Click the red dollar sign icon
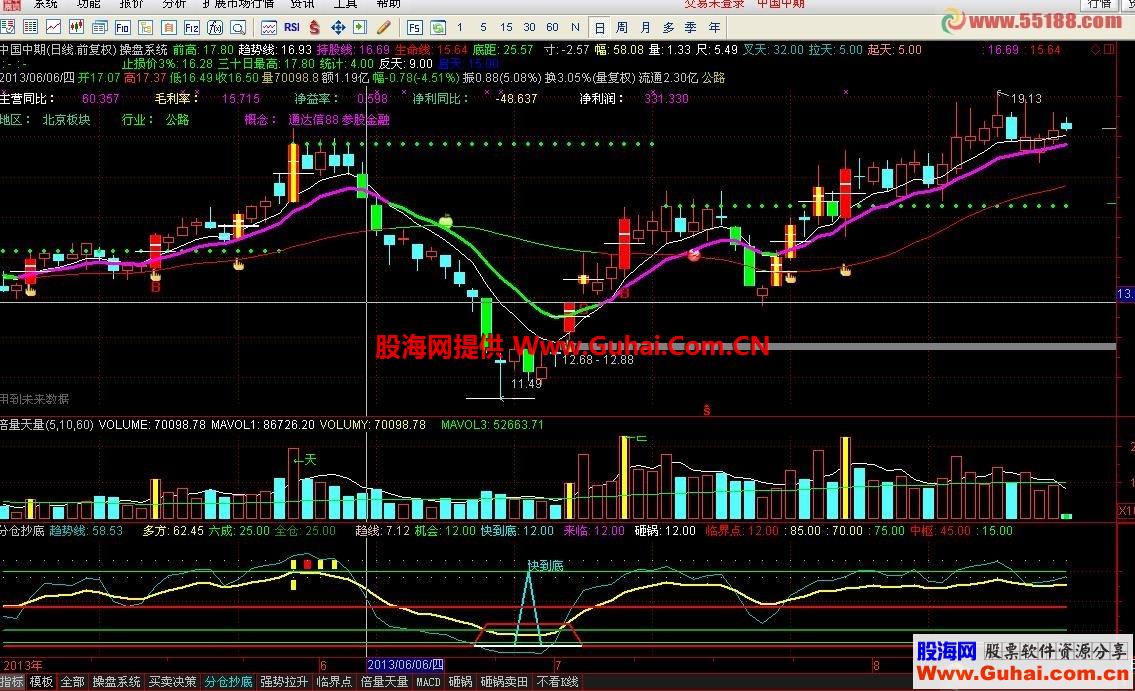Image resolution: width=1135 pixels, height=691 pixels. (314, 27)
